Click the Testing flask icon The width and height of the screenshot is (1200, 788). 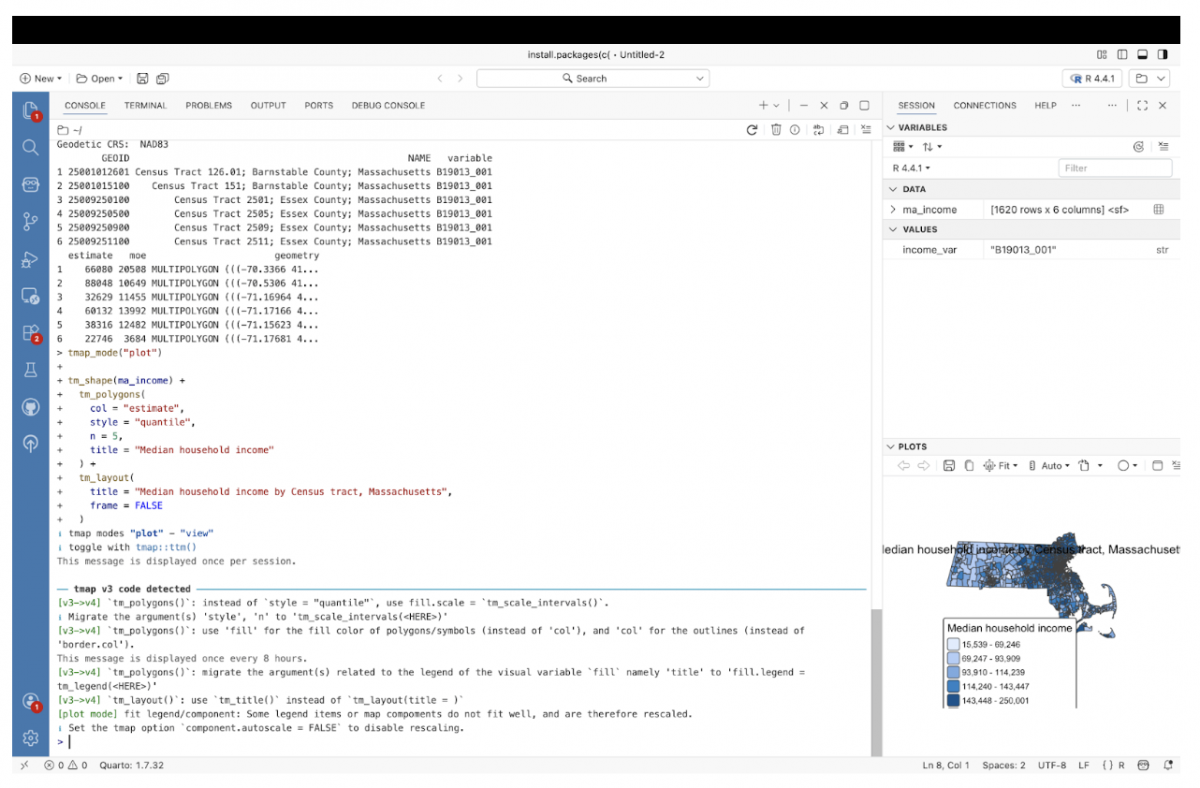click(x=30, y=370)
